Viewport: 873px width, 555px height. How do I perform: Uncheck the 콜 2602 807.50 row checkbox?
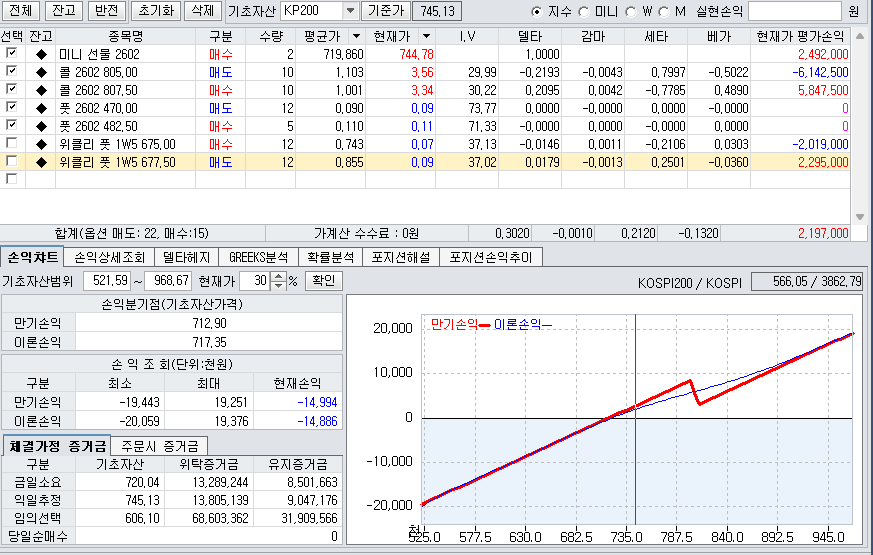point(11,89)
